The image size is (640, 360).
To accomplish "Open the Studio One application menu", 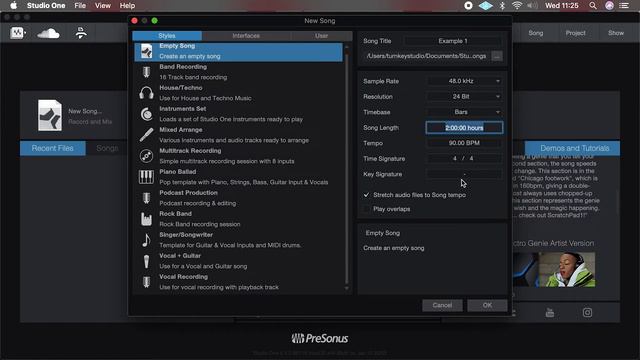I will point(46,6).
